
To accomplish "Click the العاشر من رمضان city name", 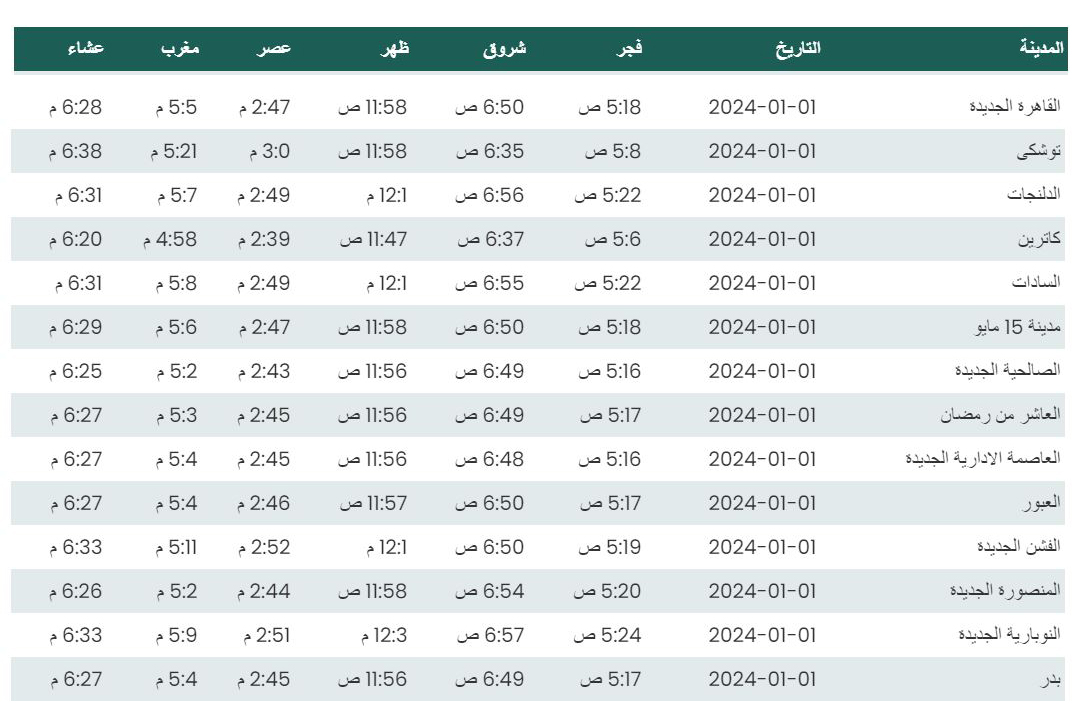I will 1000,415.
